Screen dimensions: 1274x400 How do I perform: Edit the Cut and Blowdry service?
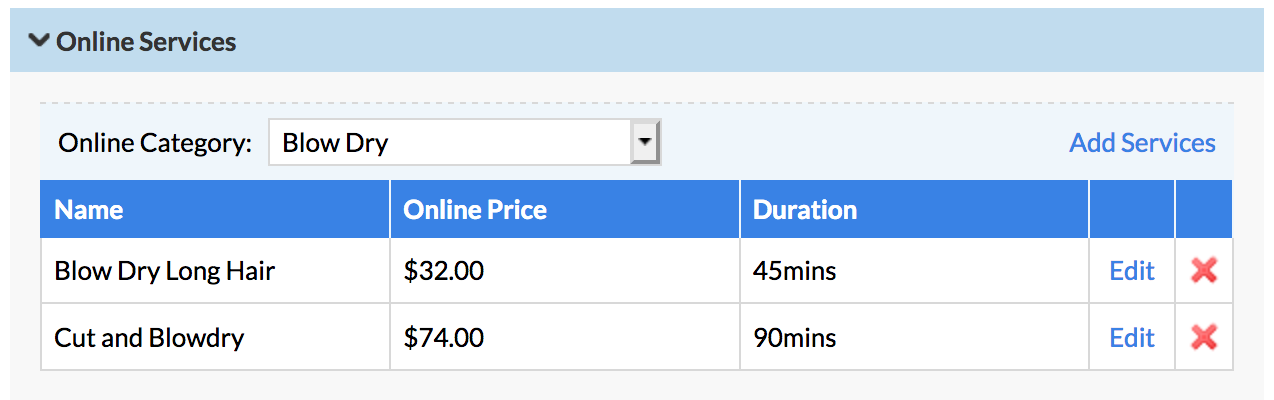(x=1132, y=338)
